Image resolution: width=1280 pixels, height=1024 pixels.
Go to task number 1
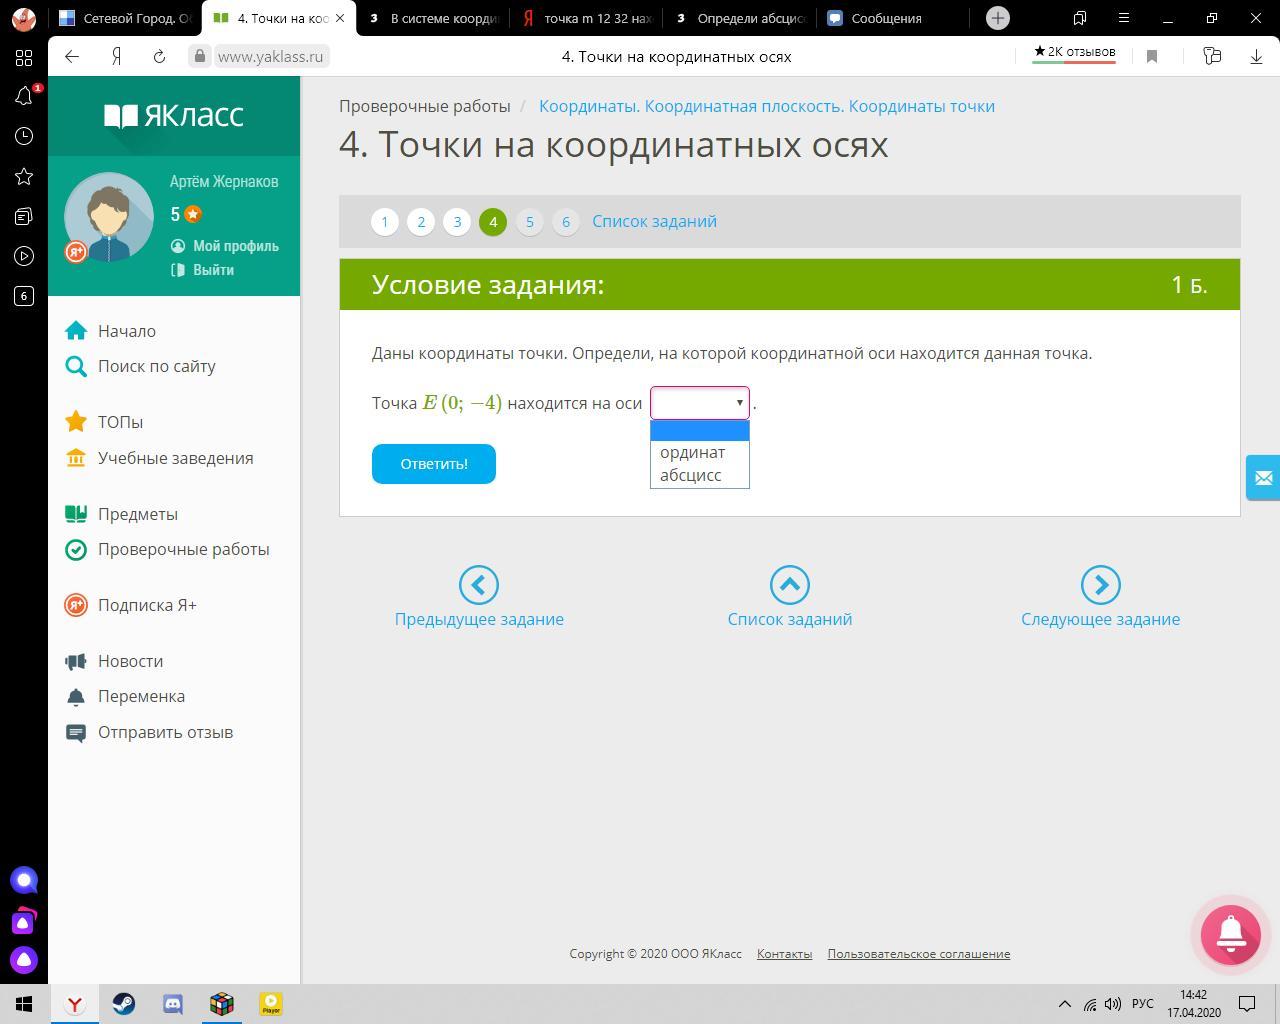click(x=385, y=222)
